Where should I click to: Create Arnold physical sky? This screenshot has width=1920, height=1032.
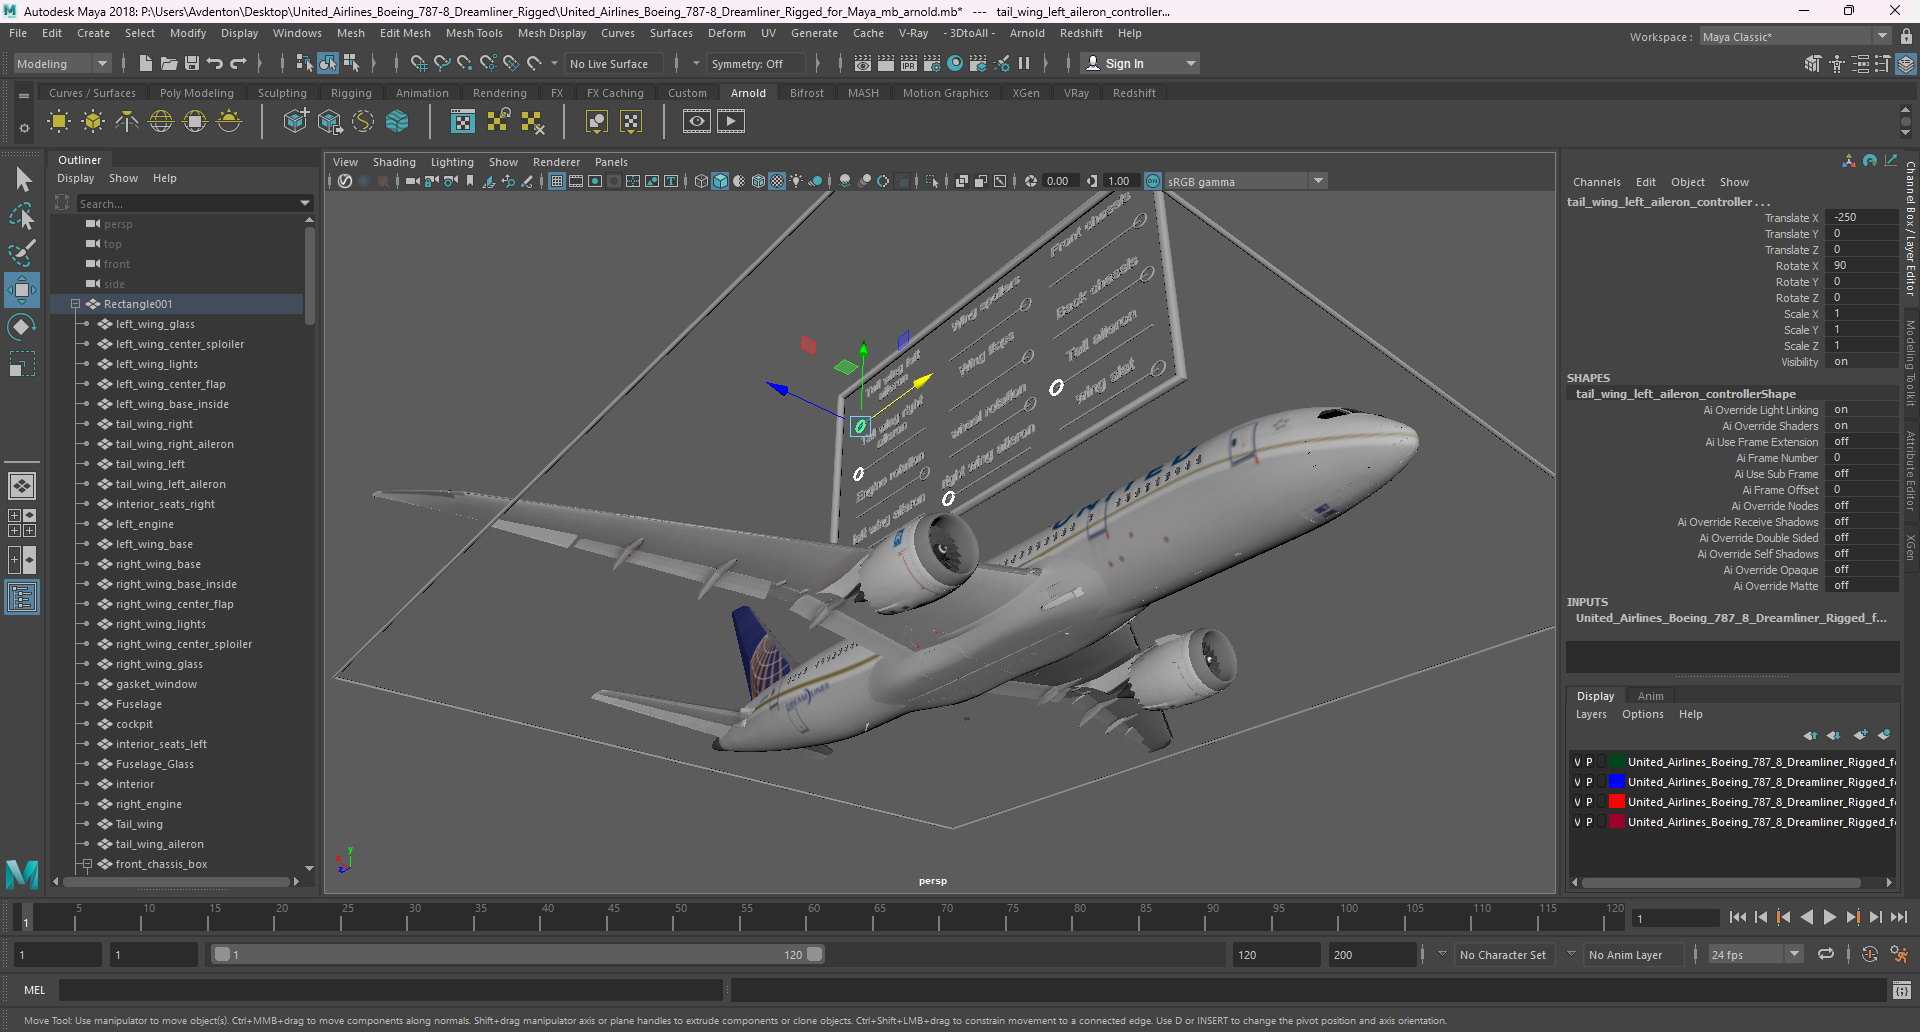coord(229,122)
